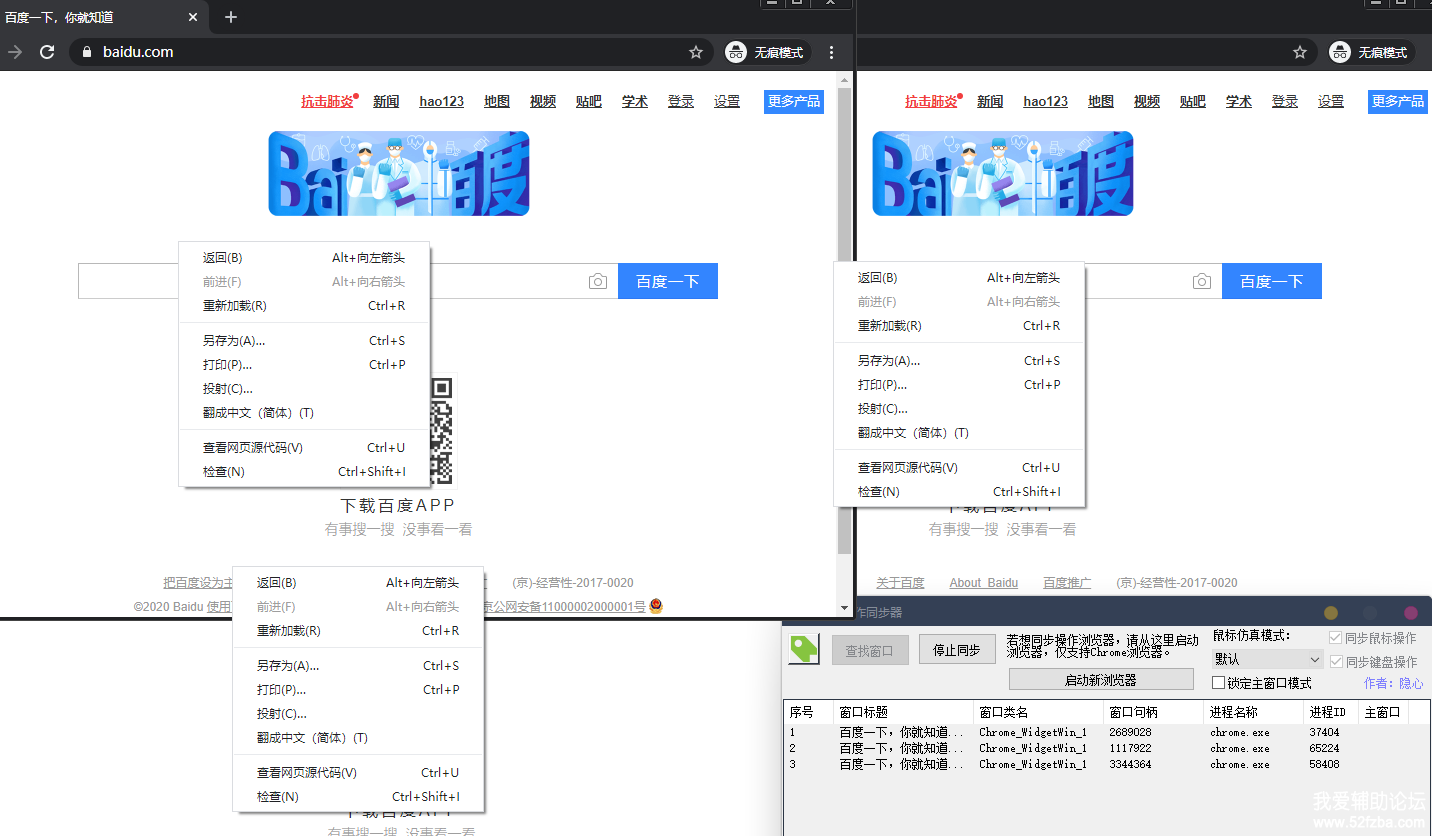Choose 重新加载(R) in the left window's context menu

(x=304, y=306)
